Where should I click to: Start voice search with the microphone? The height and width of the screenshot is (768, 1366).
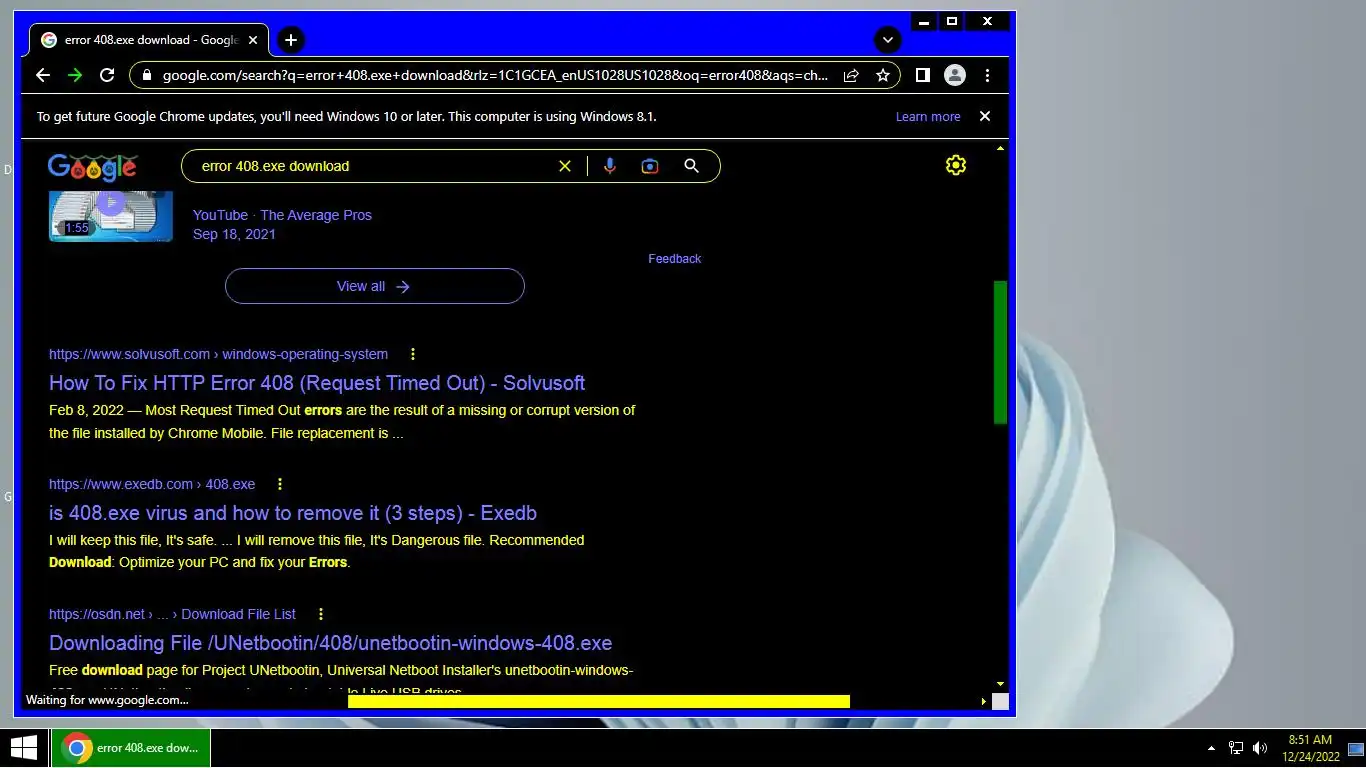click(x=610, y=166)
